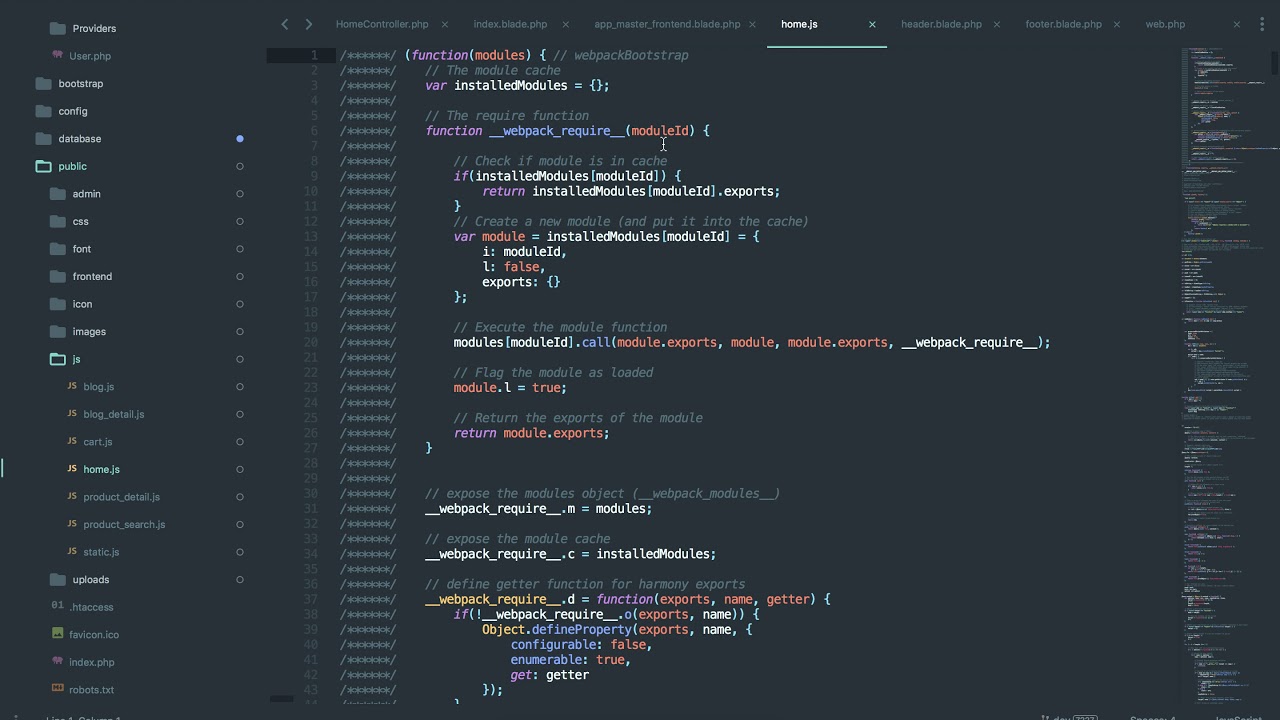Expand the admin folder
Image resolution: width=1280 pixels, height=720 pixels.
point(57,194)
